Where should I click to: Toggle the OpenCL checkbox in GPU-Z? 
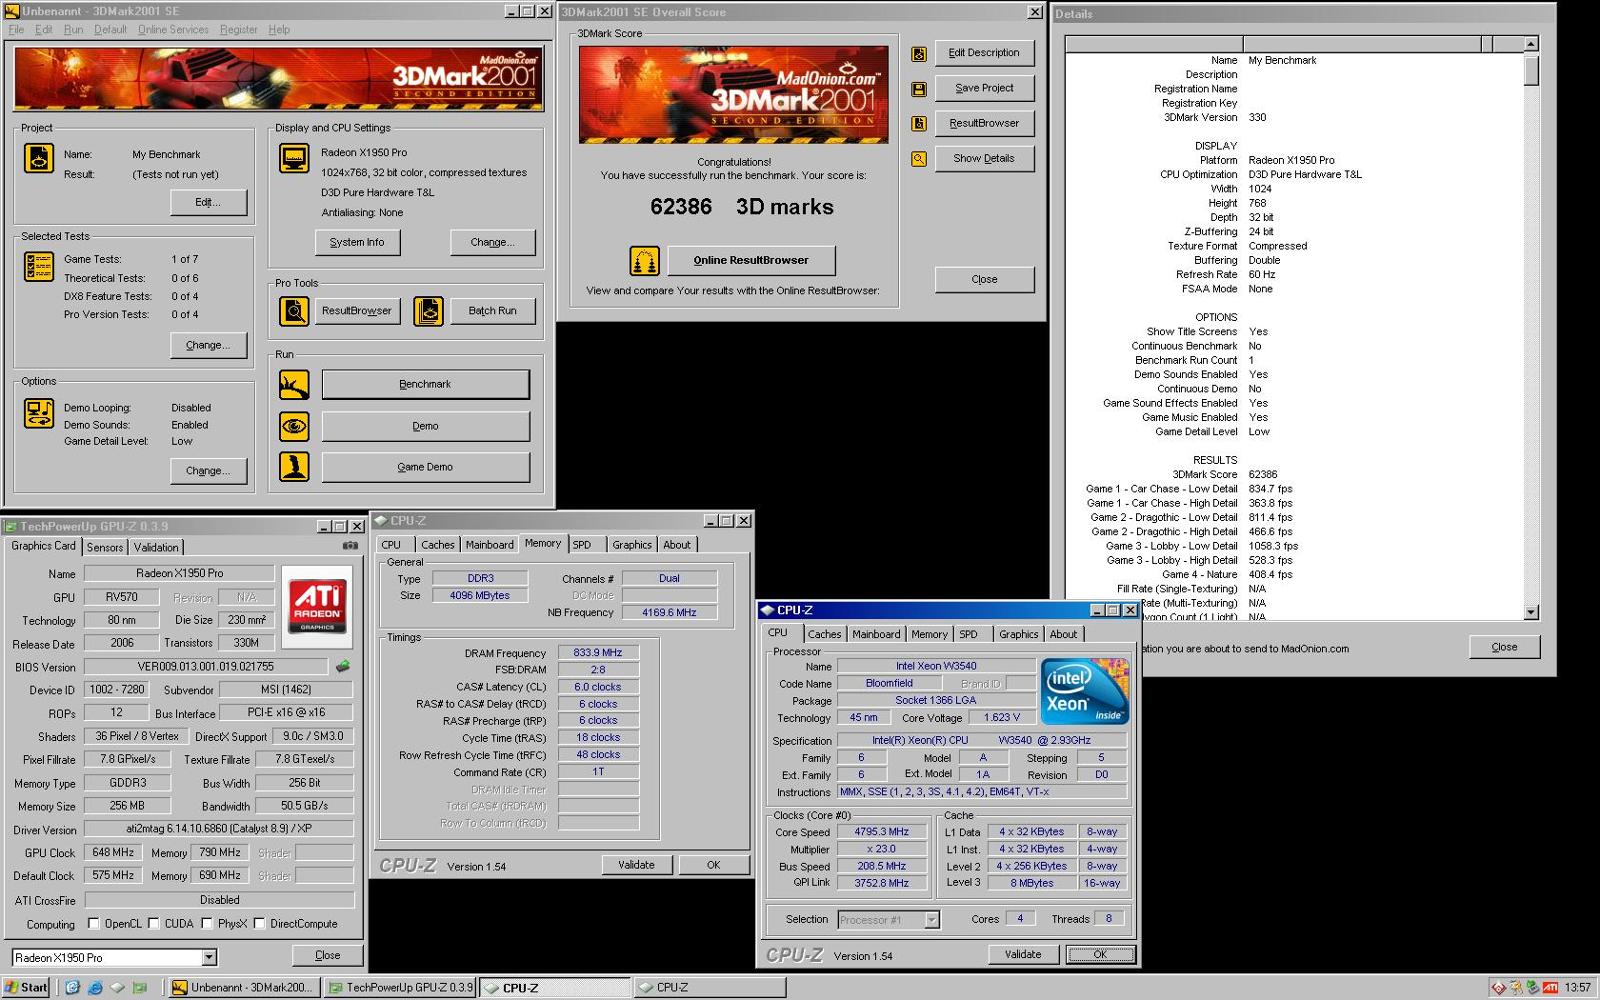pos(94,924)
